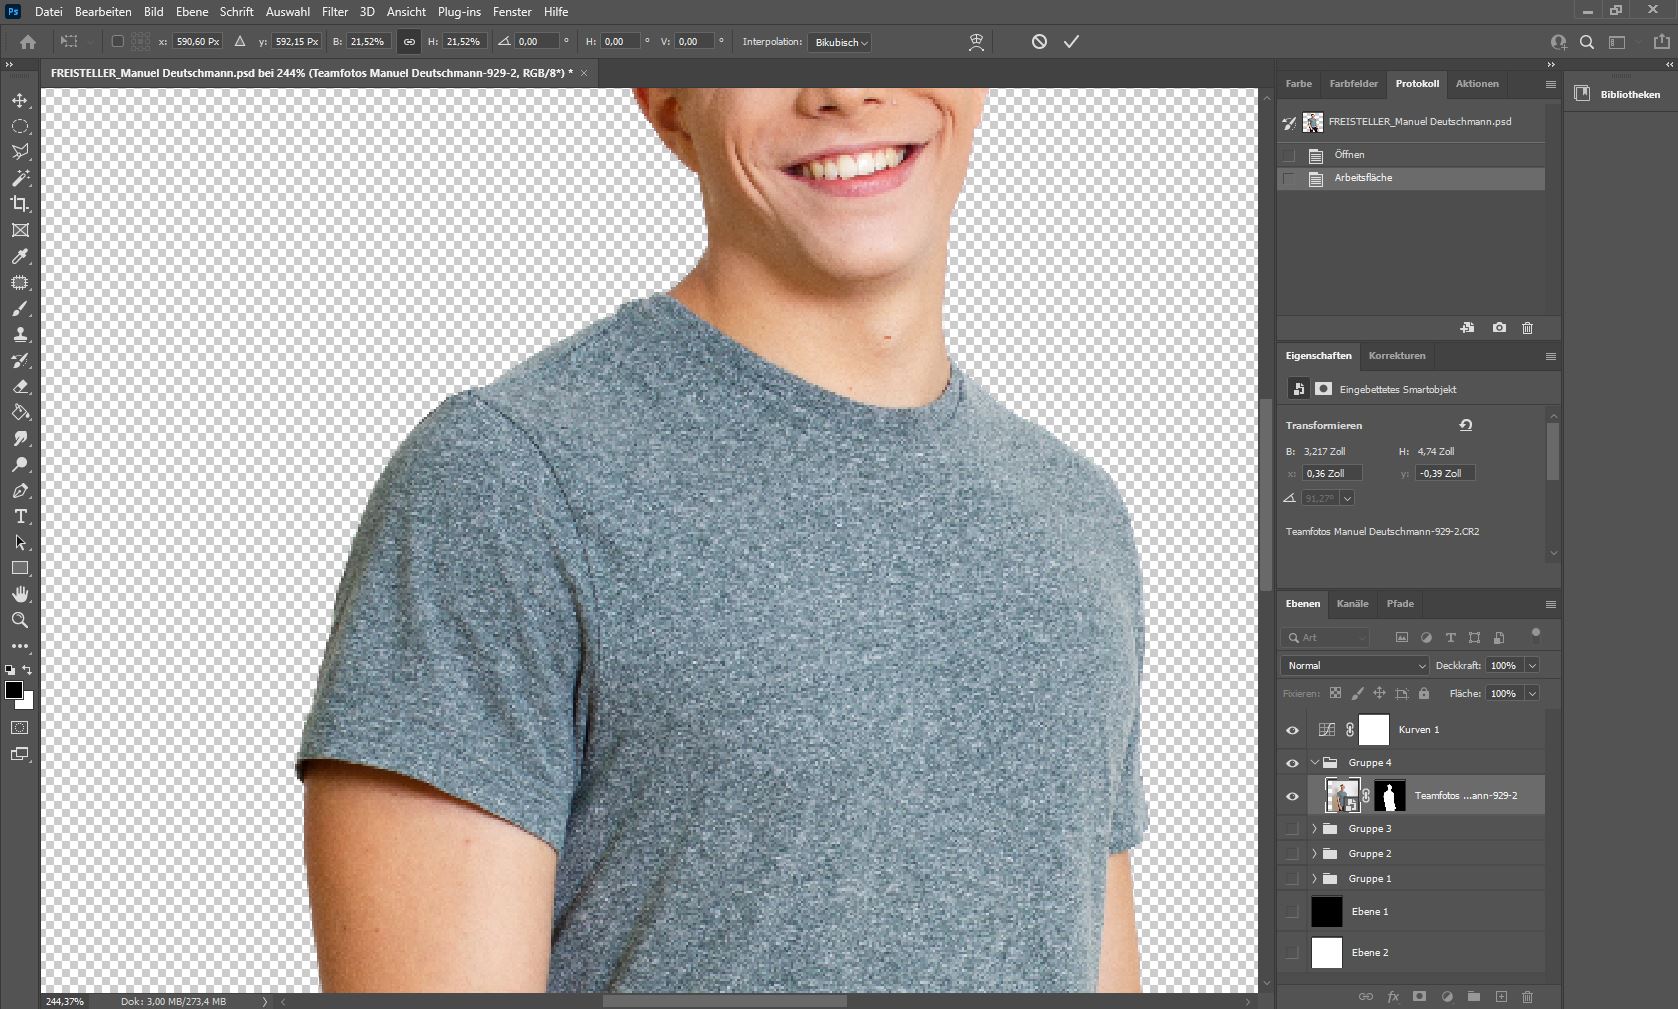
Task: Select the Move tool
Action: (20, 100)
